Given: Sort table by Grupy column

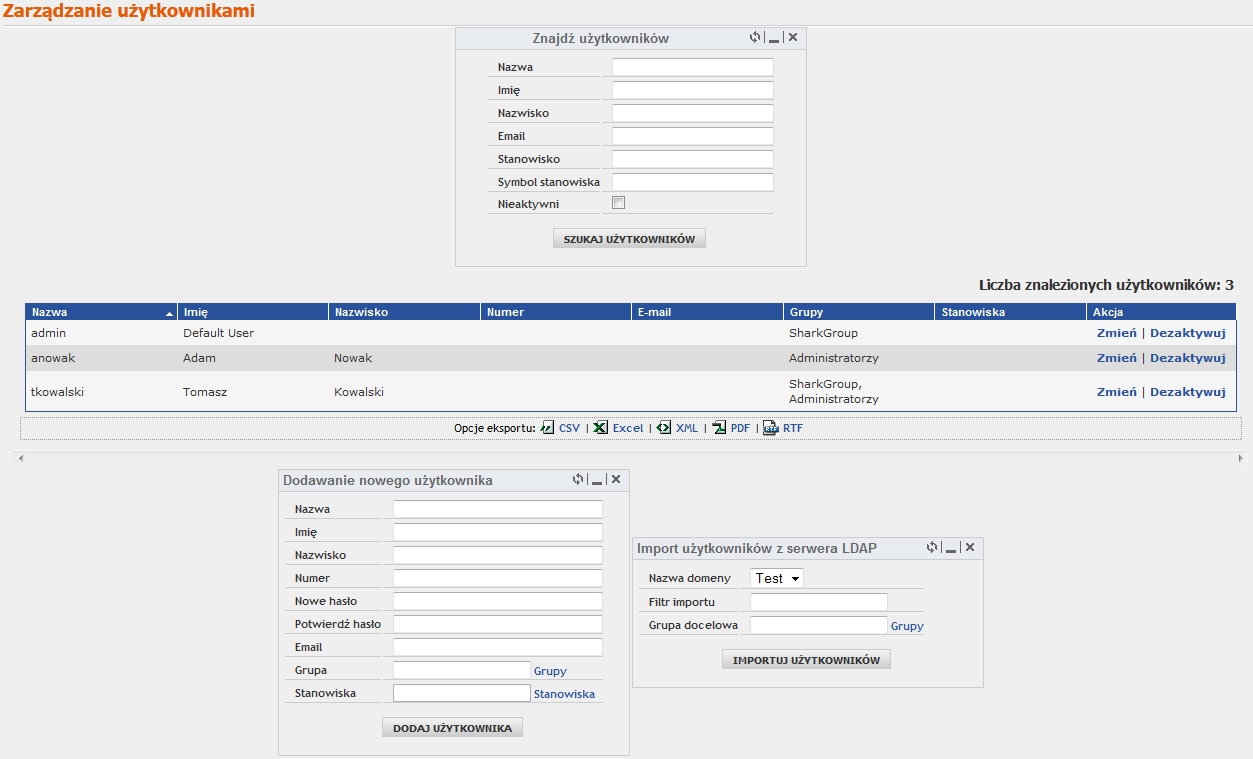Looking at the screenshot, I should [858, 312].
